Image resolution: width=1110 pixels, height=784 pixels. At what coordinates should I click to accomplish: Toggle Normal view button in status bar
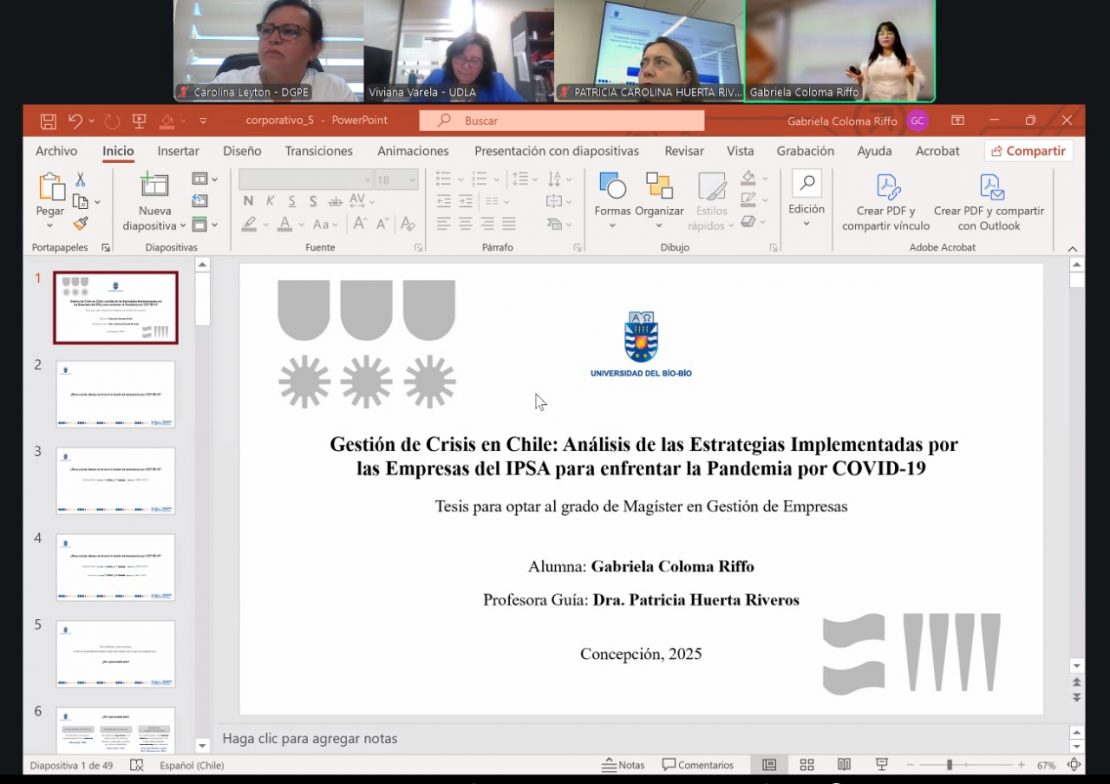click(x=769, y=765)
